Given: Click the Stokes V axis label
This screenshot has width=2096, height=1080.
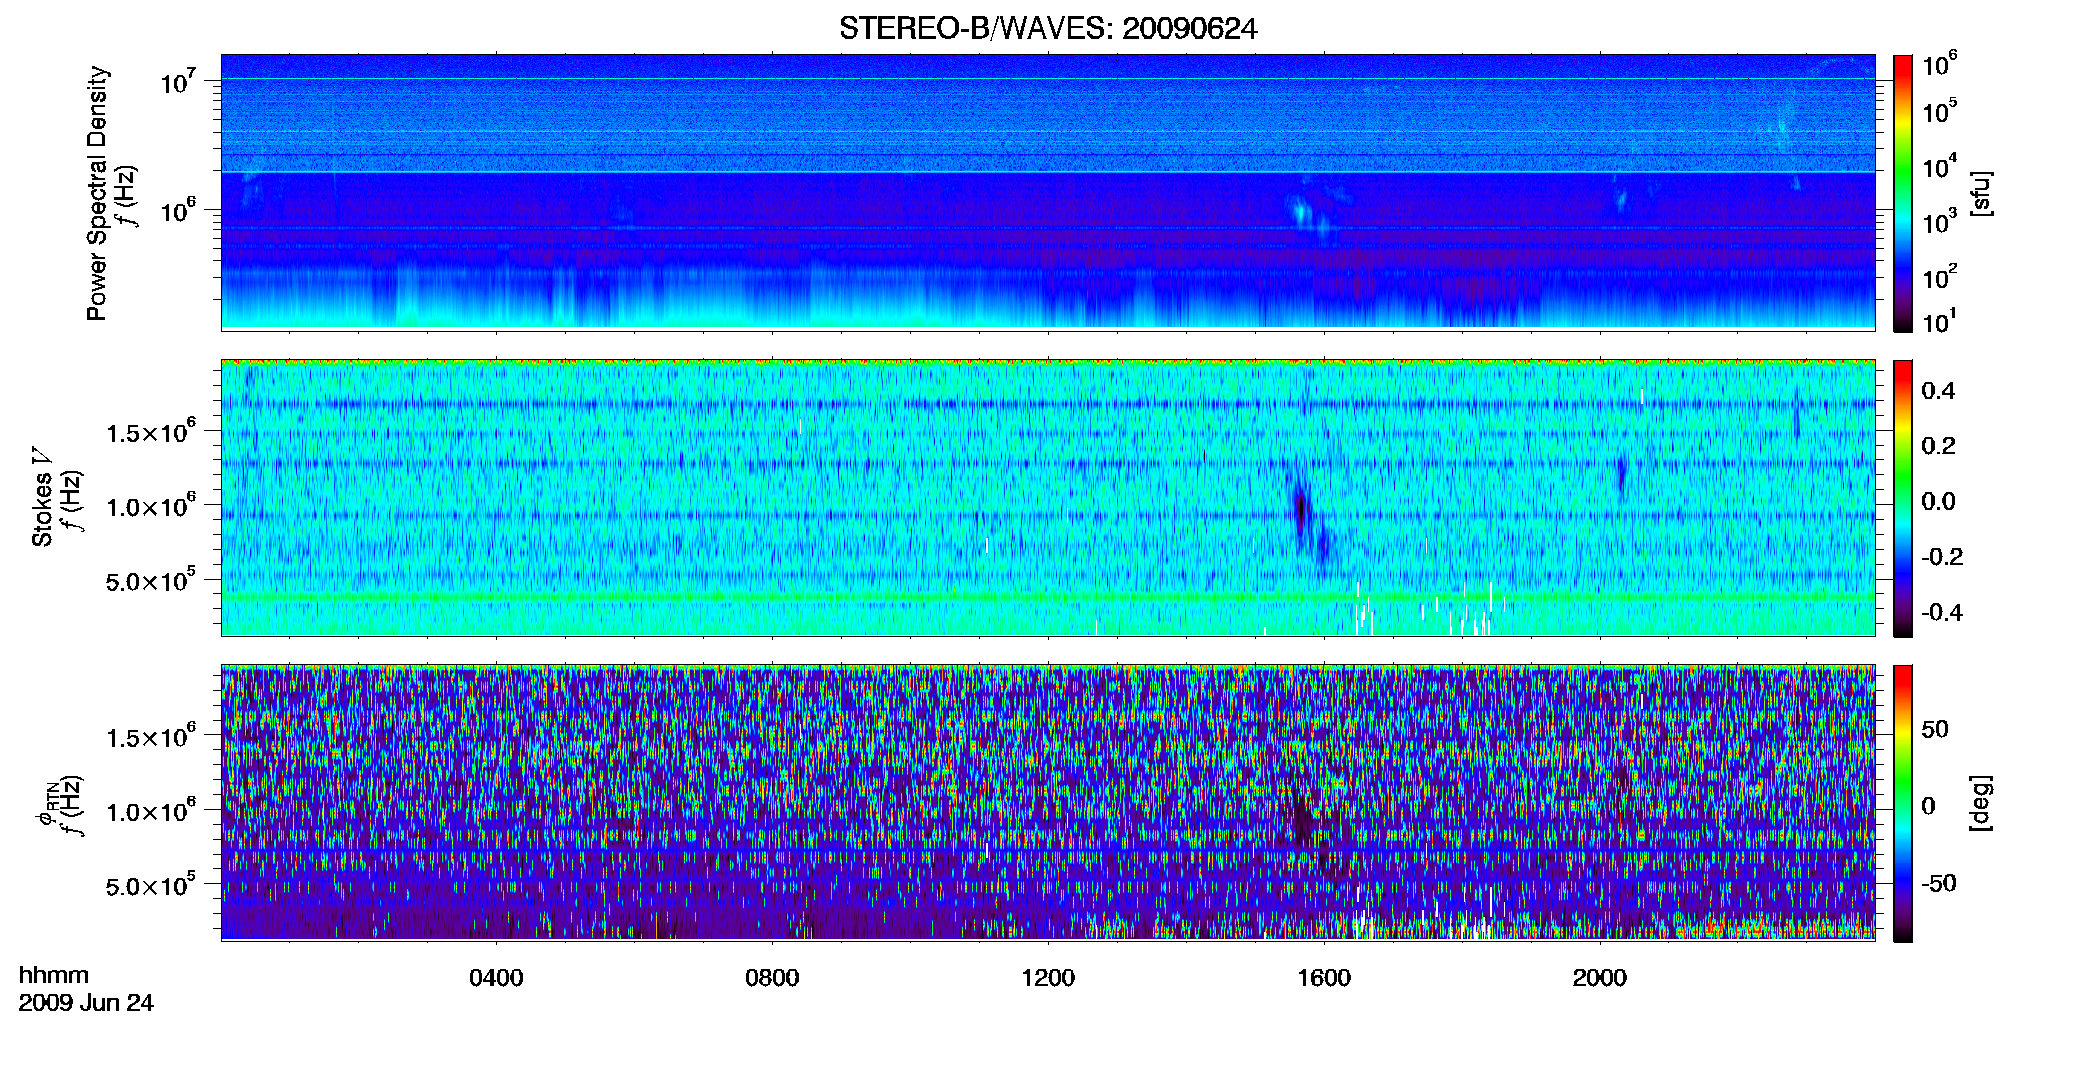Looking at the screenshot, I should click(x=42, y=497).
